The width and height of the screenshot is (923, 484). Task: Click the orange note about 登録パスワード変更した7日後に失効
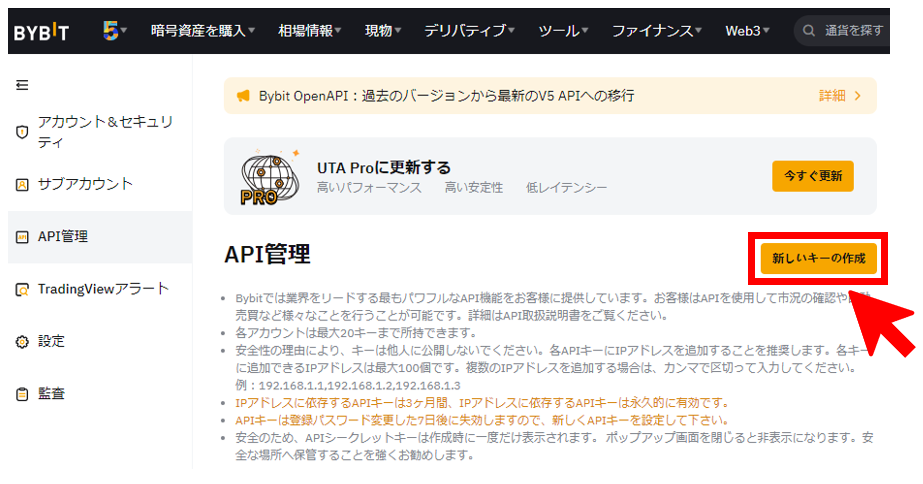click(483, 420)
